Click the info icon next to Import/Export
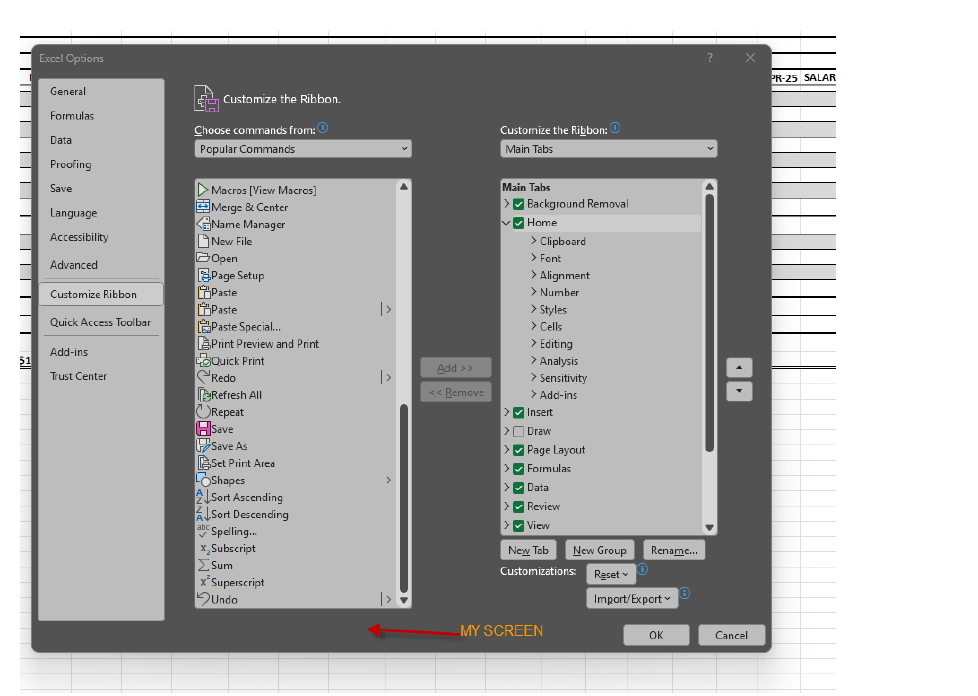Image resolution: width=978 pixels, height=696 pixels. pos(684,592)
